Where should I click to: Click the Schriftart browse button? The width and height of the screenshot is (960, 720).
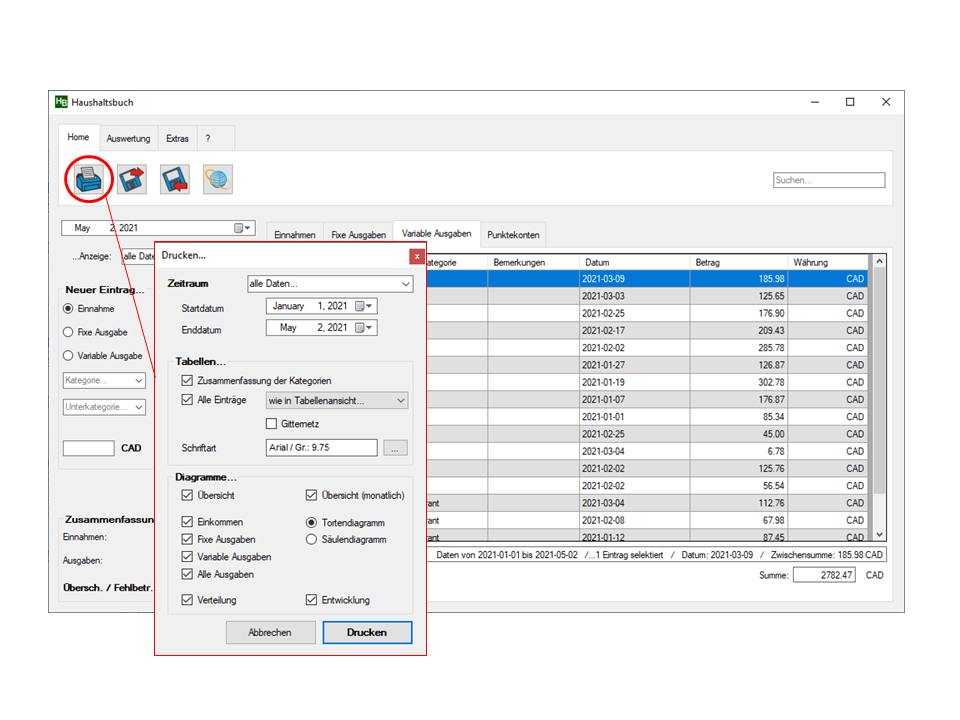pos(395,449)
